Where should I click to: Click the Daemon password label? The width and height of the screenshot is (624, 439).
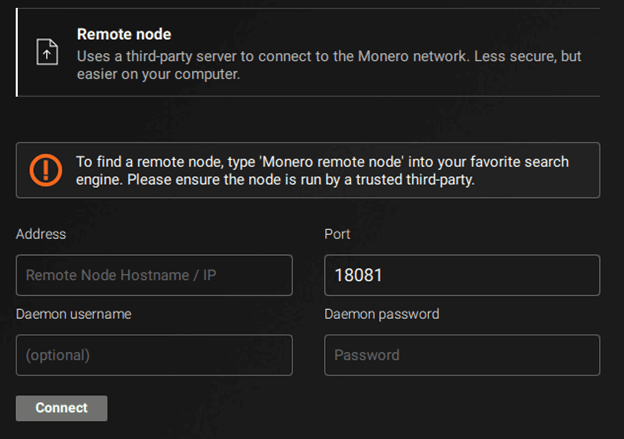(382, 314)
